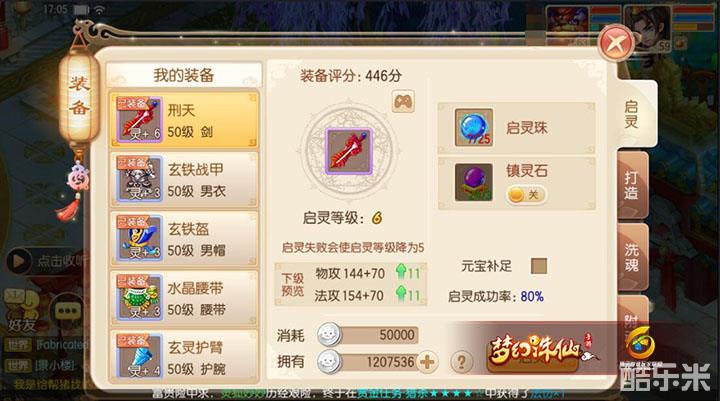Click the purple 镇灵石 stone icon
Image resolution: width=720 pixels, height=401 pixels.
[x=473, y=182]
